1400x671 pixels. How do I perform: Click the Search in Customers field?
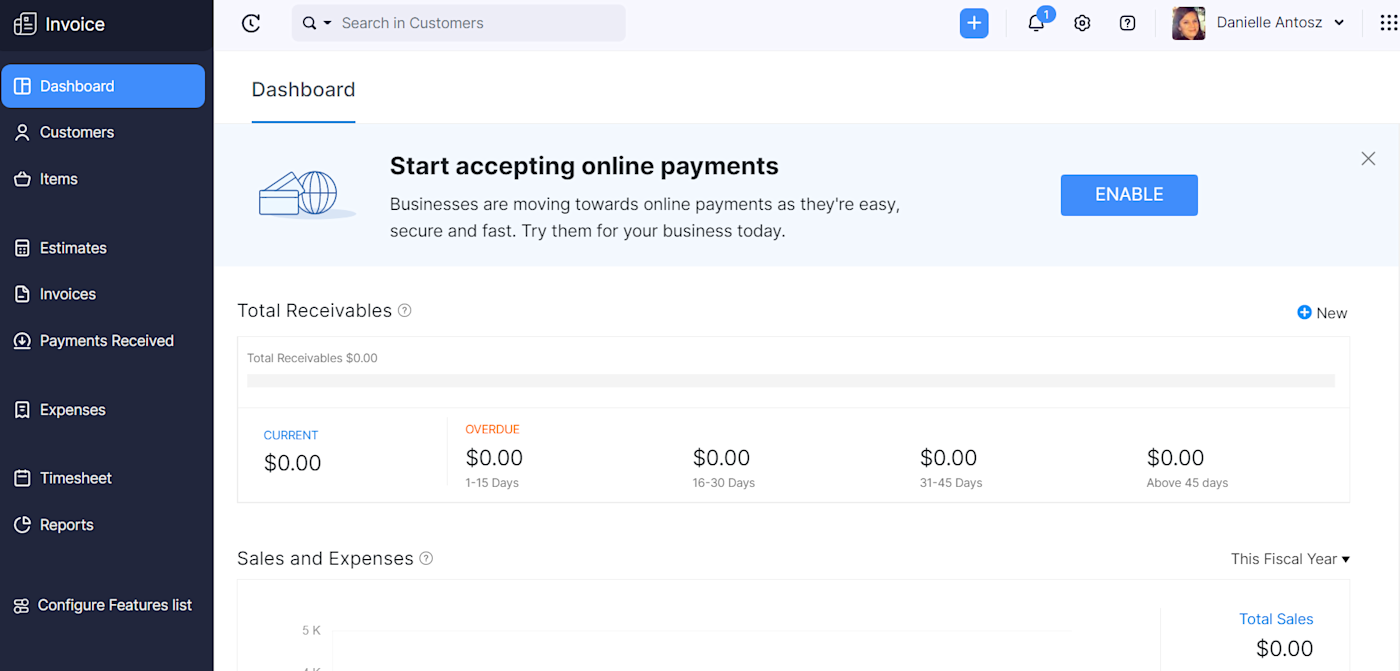(475, 23)
